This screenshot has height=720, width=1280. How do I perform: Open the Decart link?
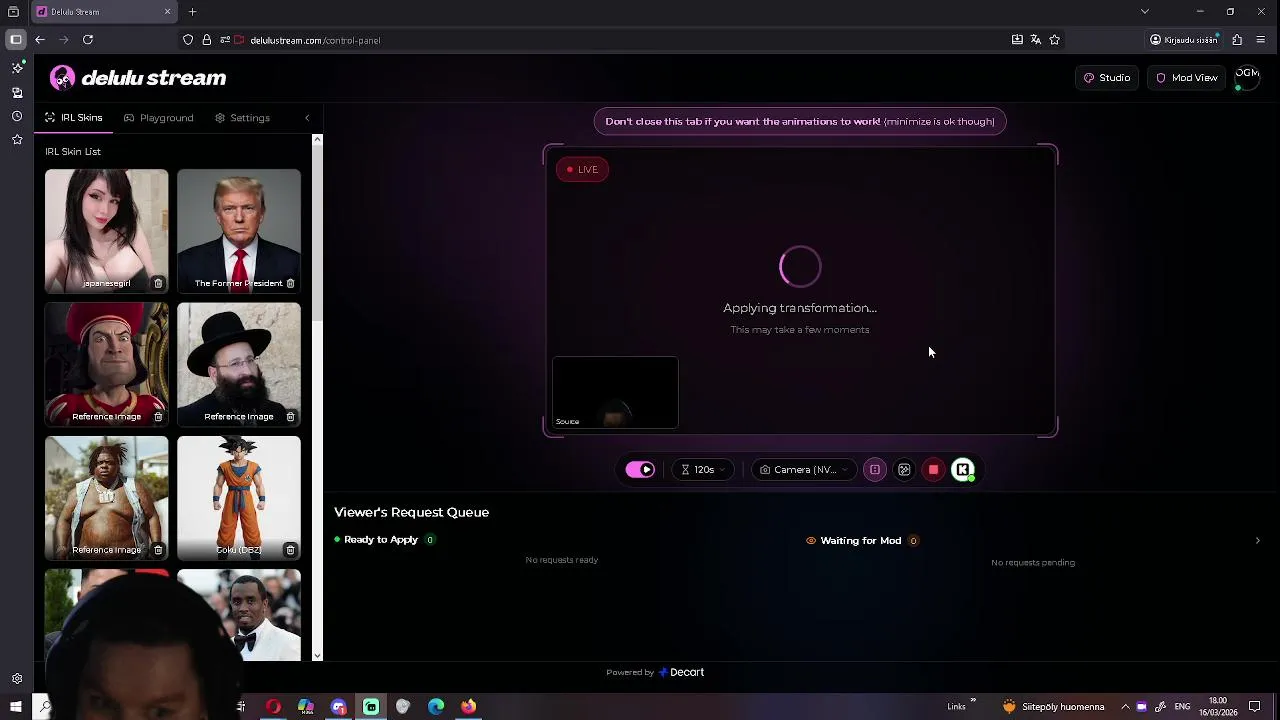coord(681,672)
